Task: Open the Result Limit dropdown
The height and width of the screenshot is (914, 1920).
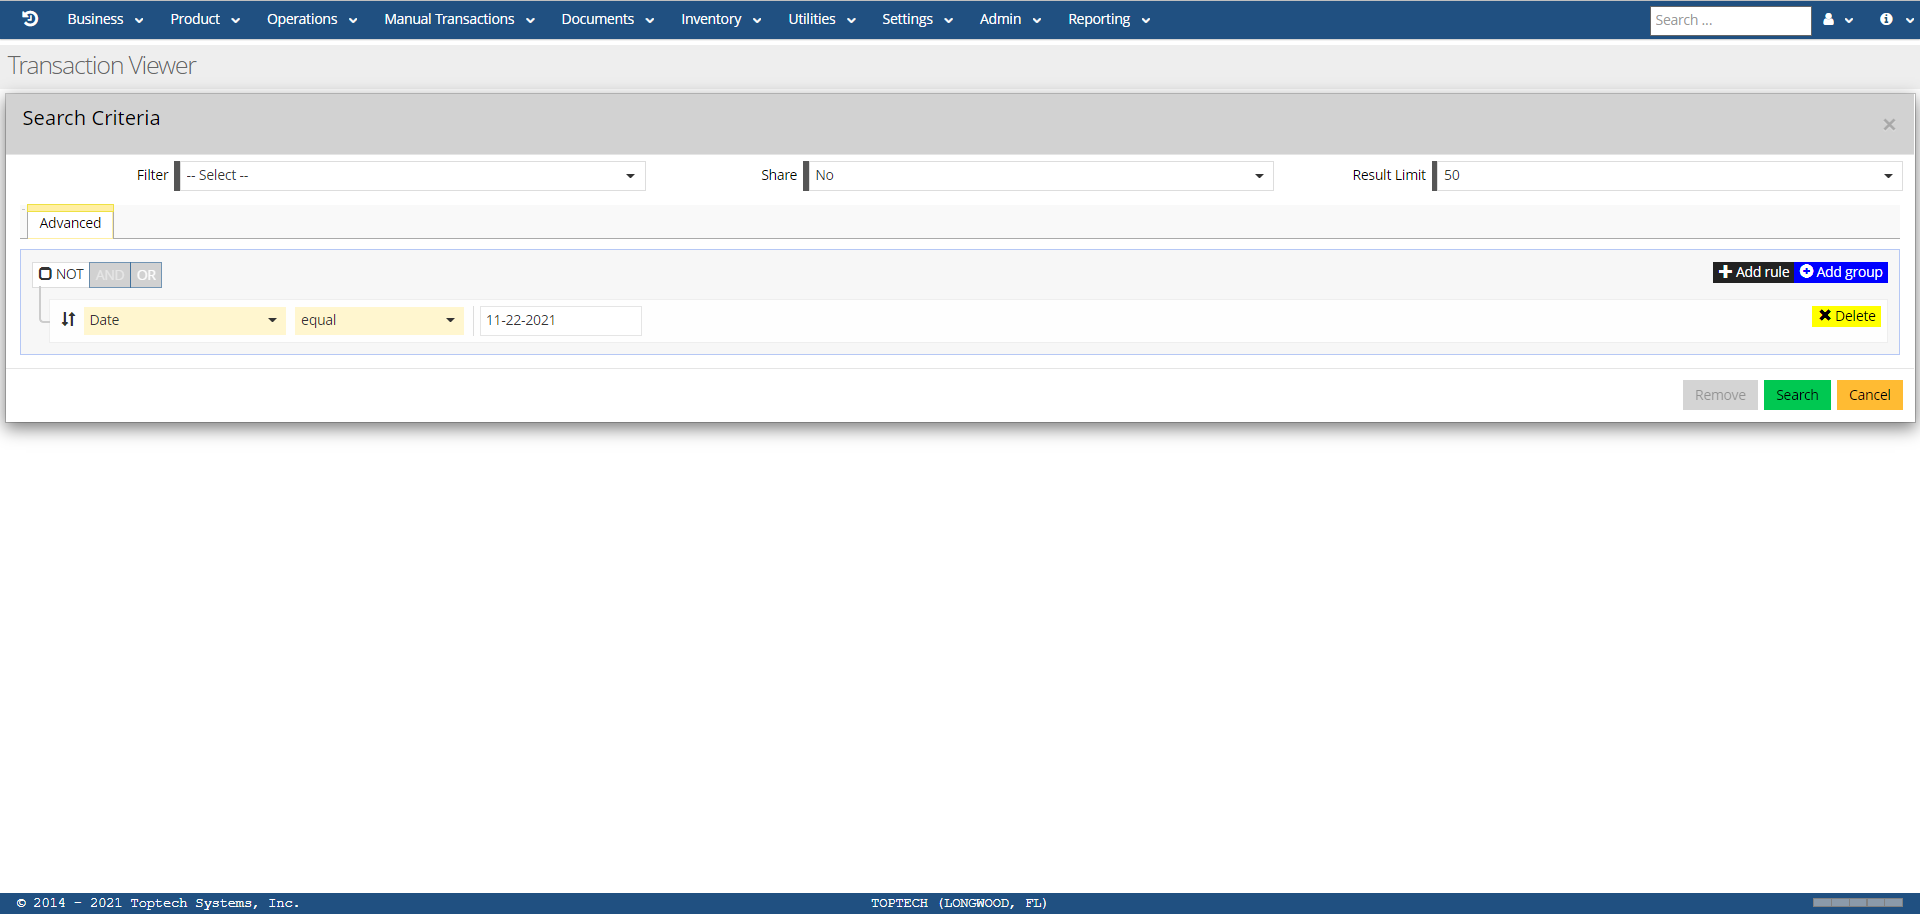Action: [1668, 176]
